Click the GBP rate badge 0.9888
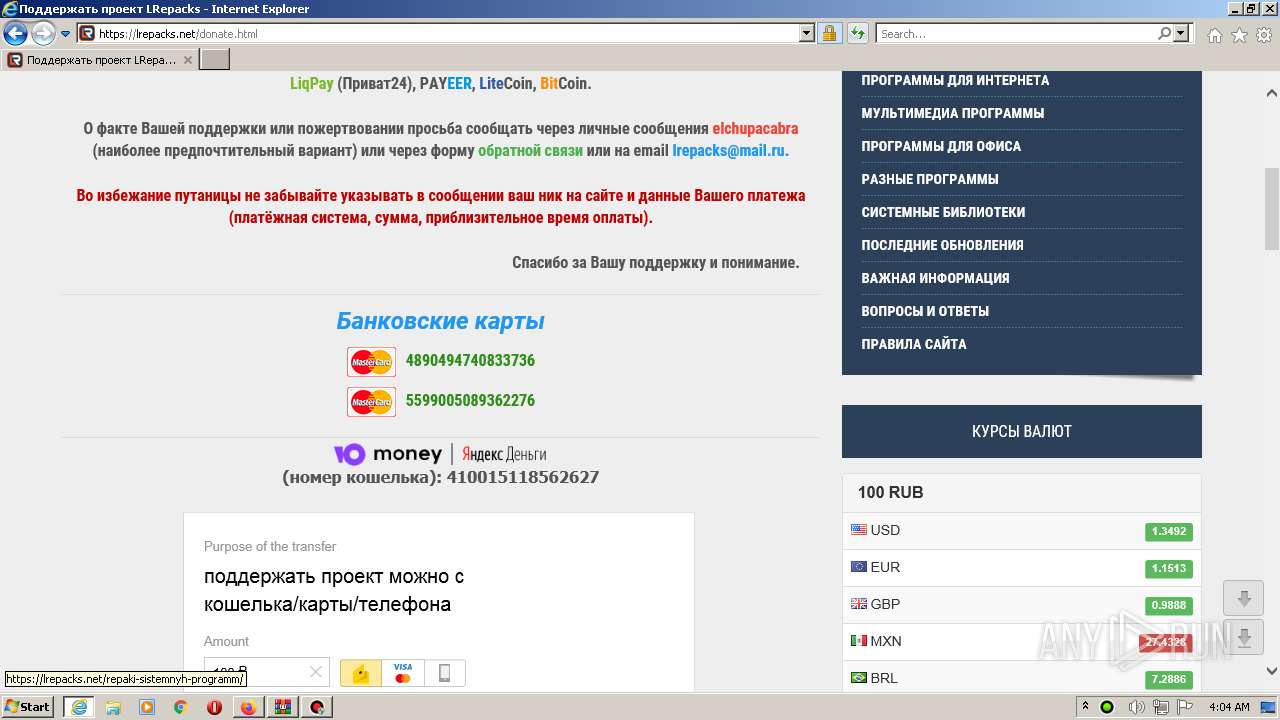This screenshot has width=1280, height=720. [1168, 605]
